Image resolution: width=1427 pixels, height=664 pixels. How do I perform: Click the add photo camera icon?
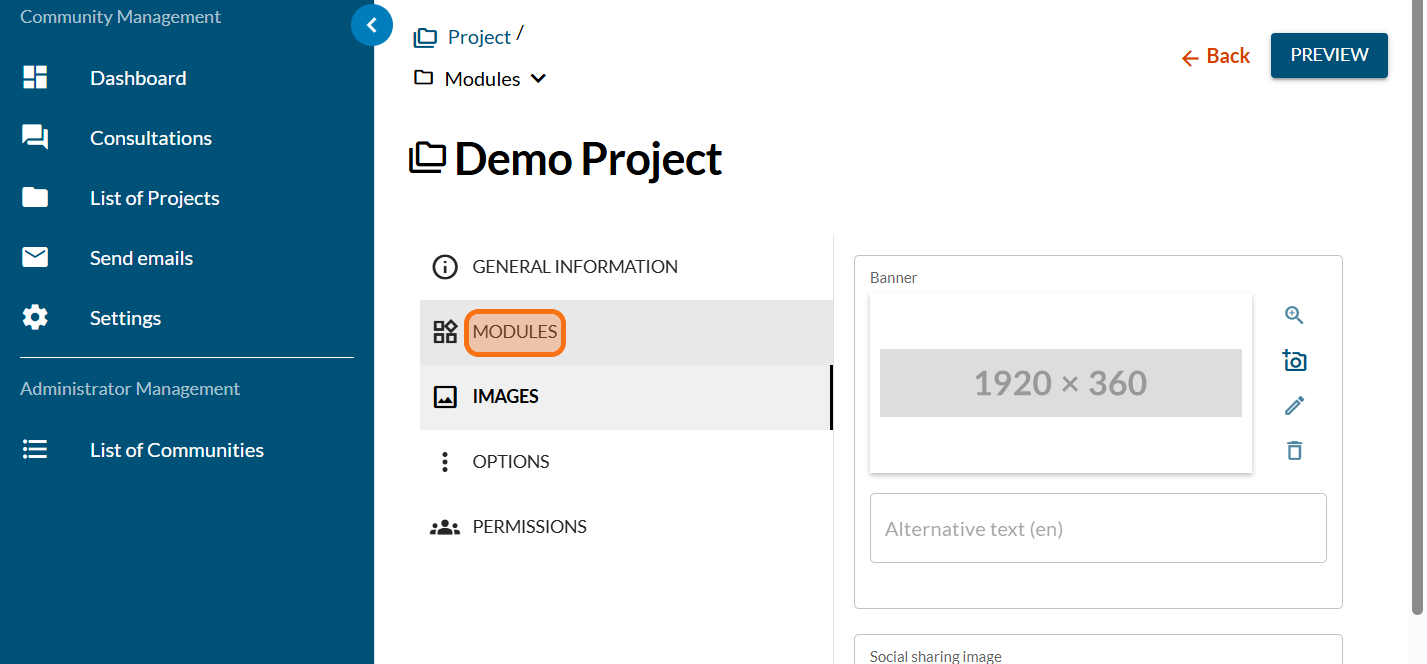1294,361
